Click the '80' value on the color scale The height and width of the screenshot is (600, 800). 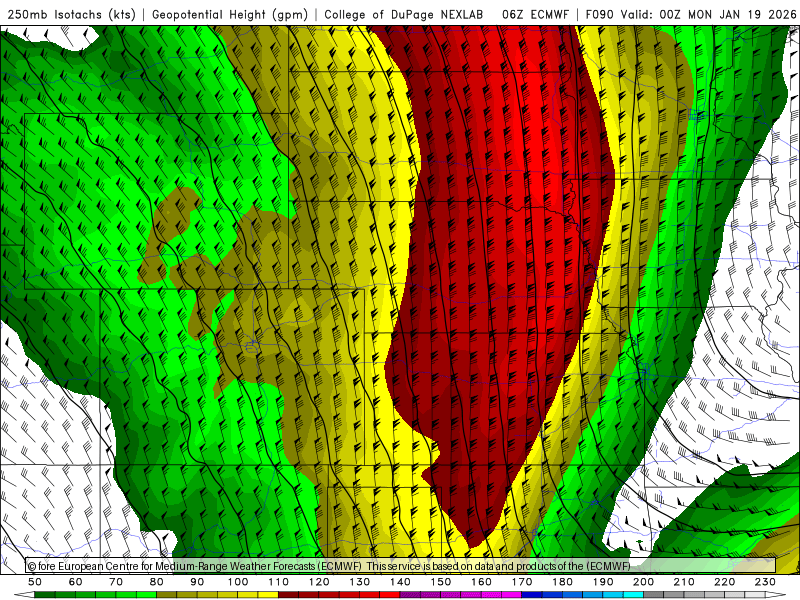(x=157, y=582)
